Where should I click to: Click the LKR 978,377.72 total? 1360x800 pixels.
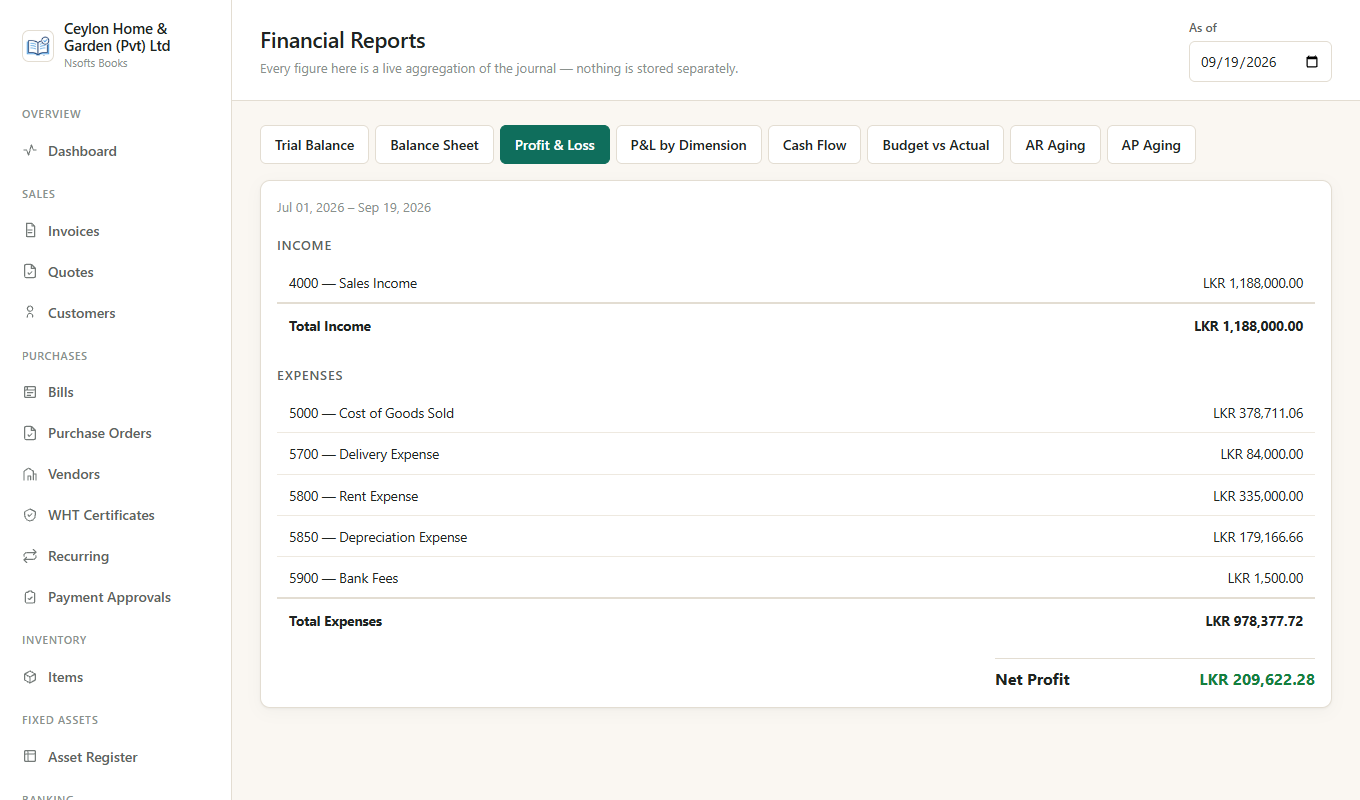pyautogui.click(x=1254, y=621)
